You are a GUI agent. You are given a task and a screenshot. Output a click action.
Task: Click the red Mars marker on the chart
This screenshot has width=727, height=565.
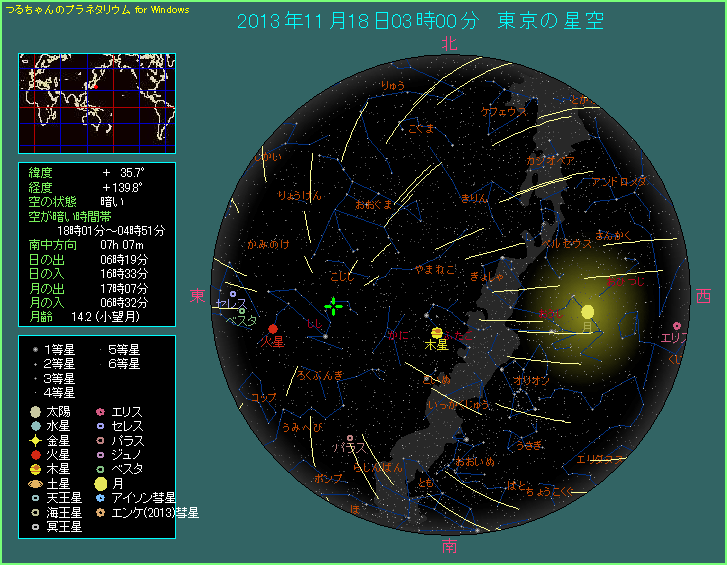coord(272,329)
